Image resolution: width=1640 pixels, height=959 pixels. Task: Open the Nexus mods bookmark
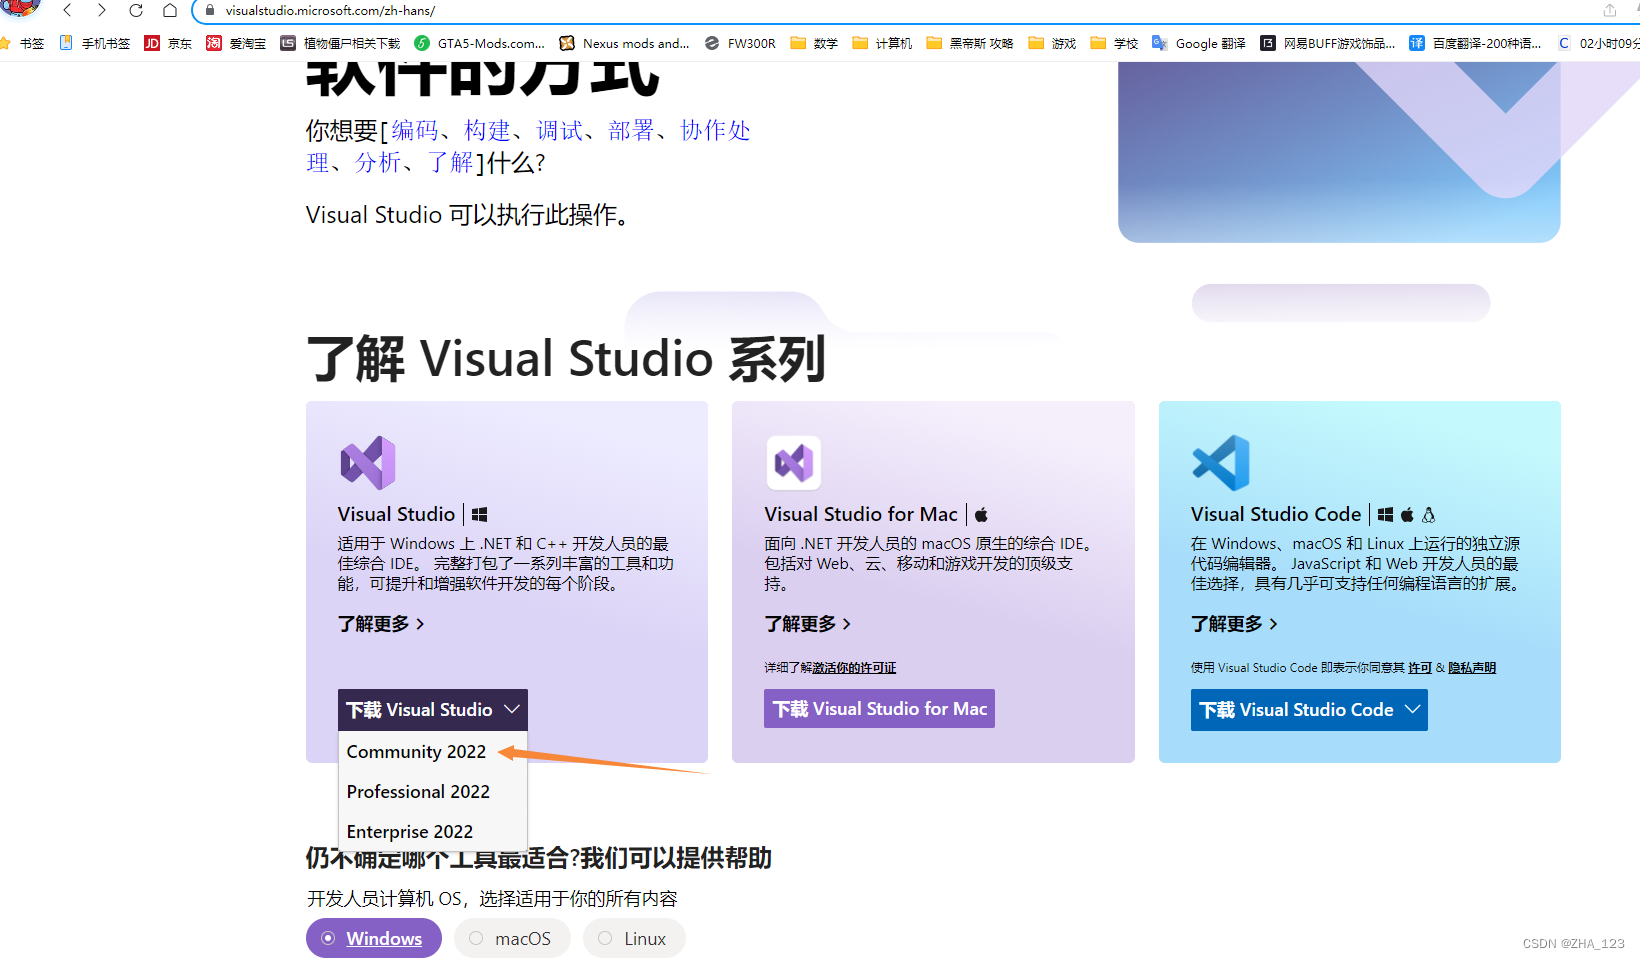[624, 43]
